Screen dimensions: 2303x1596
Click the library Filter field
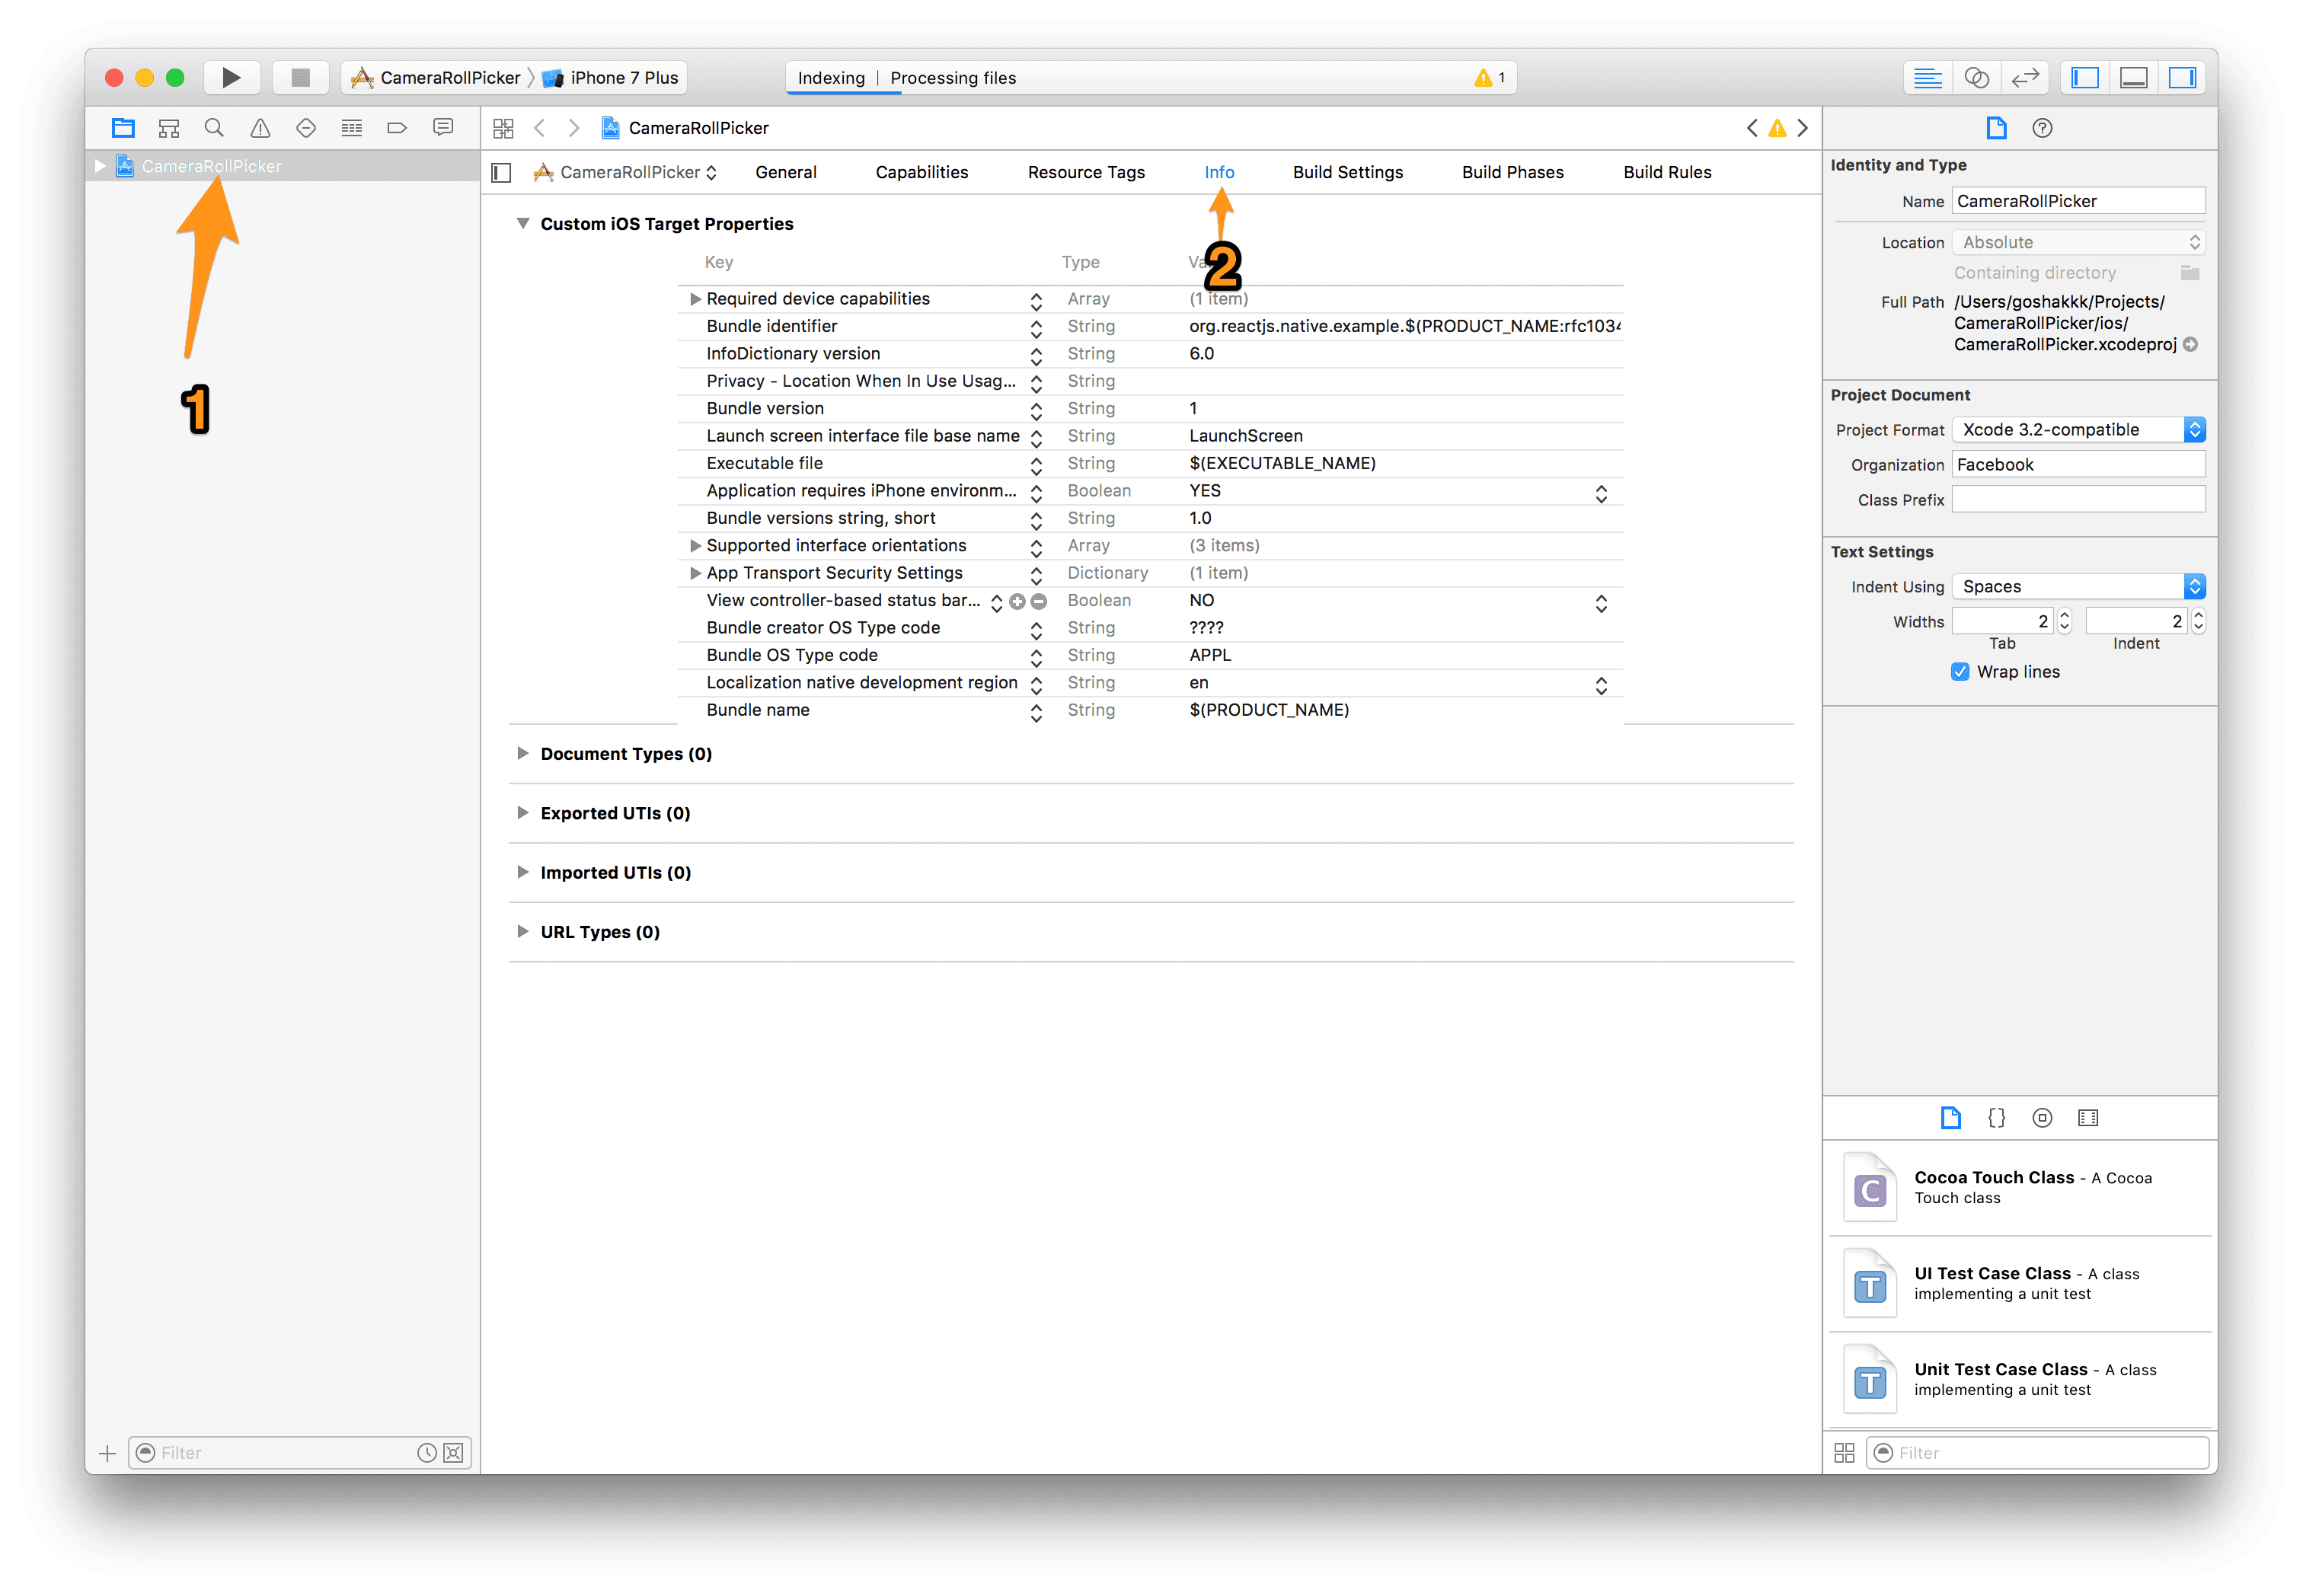click(2037, 1453)
